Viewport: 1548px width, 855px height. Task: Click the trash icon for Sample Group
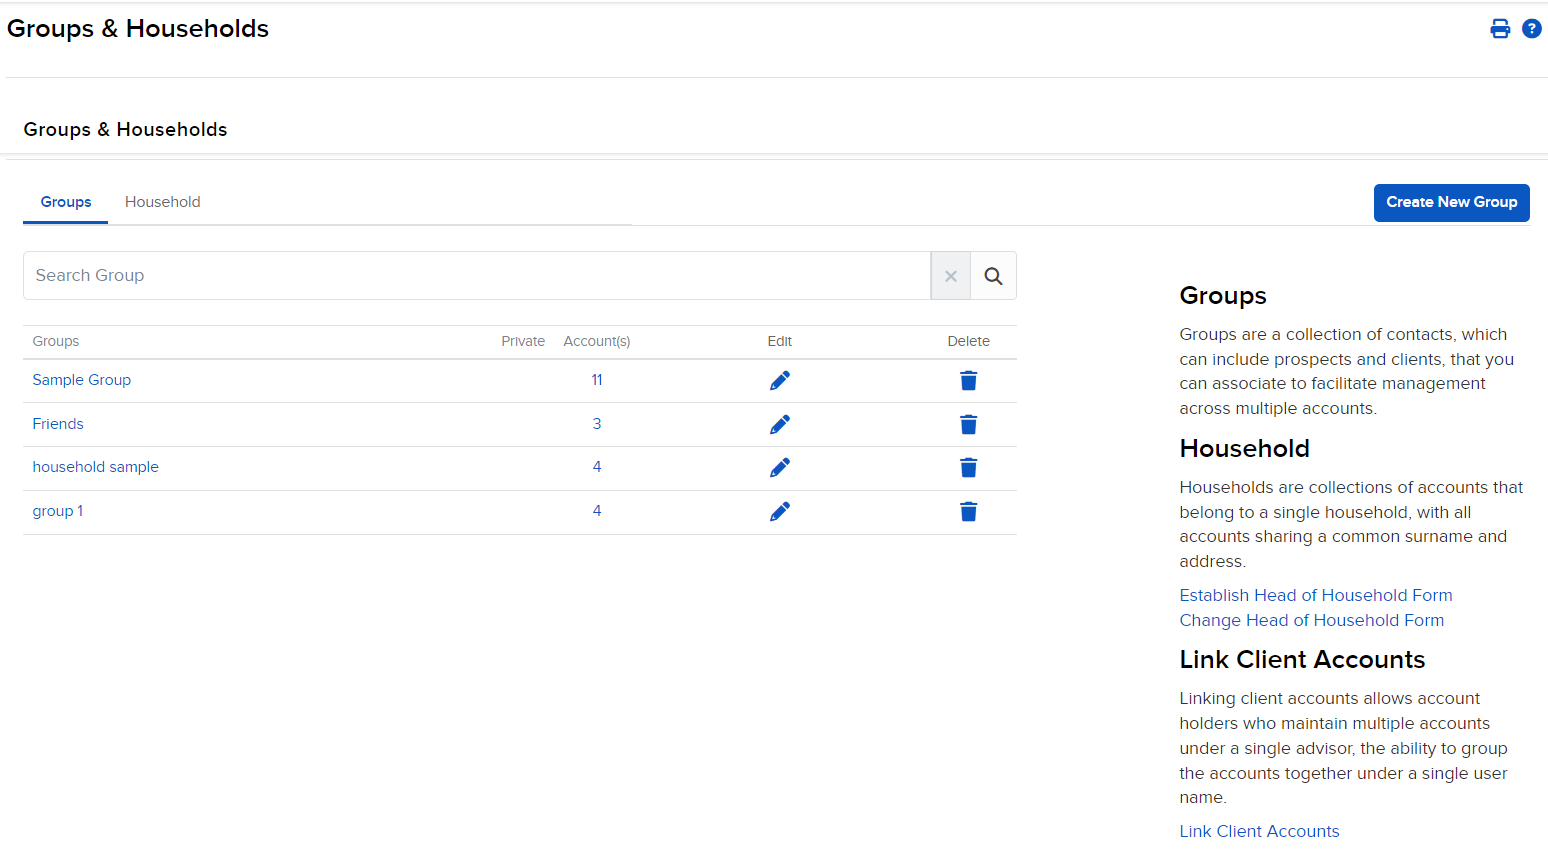[968, 380]
